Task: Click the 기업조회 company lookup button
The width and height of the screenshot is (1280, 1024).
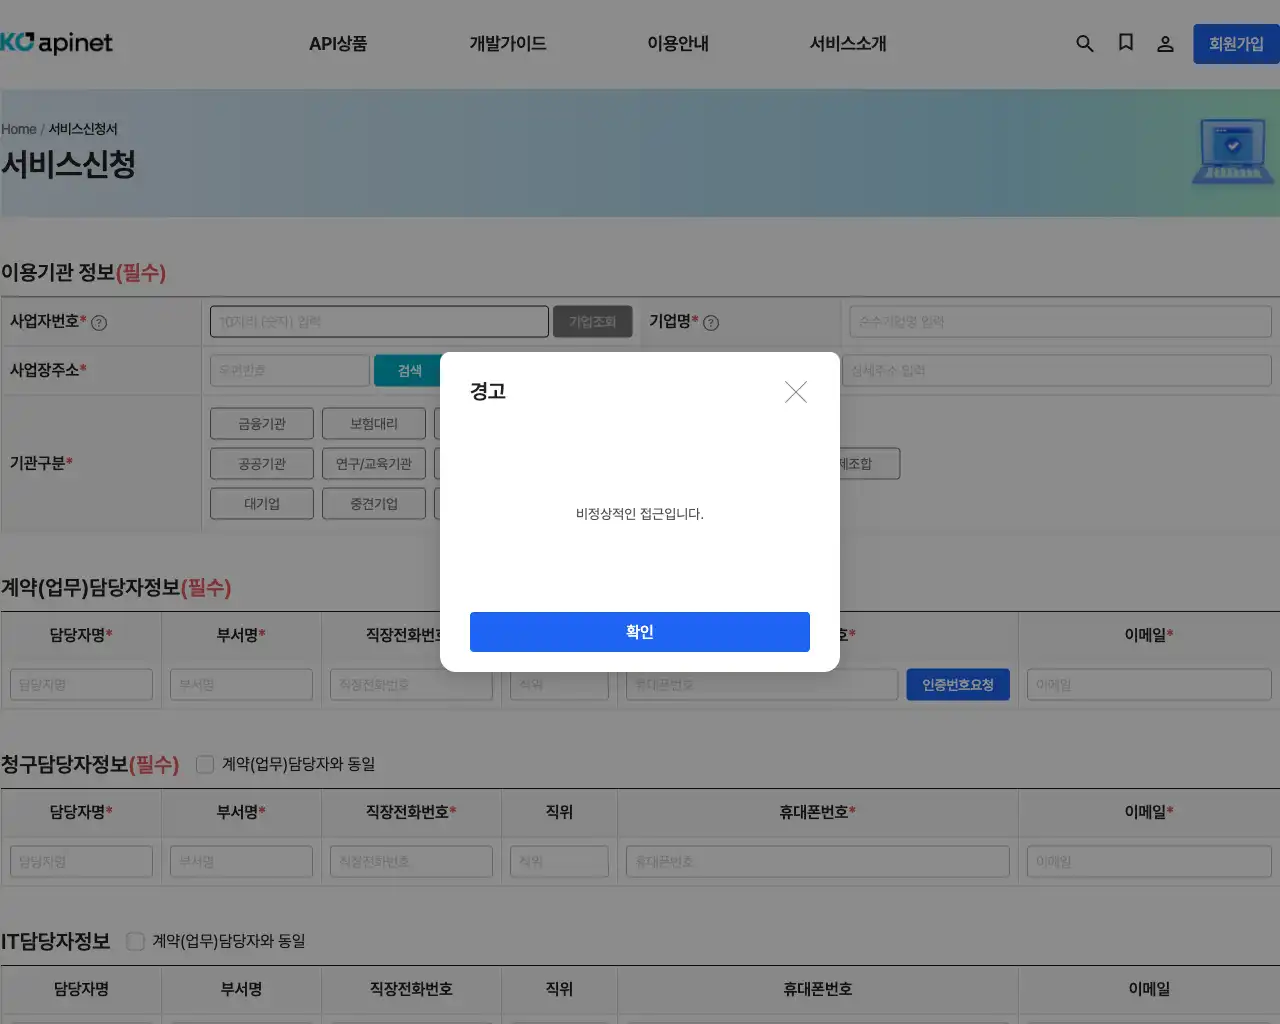Action: (x=592, y=321)
